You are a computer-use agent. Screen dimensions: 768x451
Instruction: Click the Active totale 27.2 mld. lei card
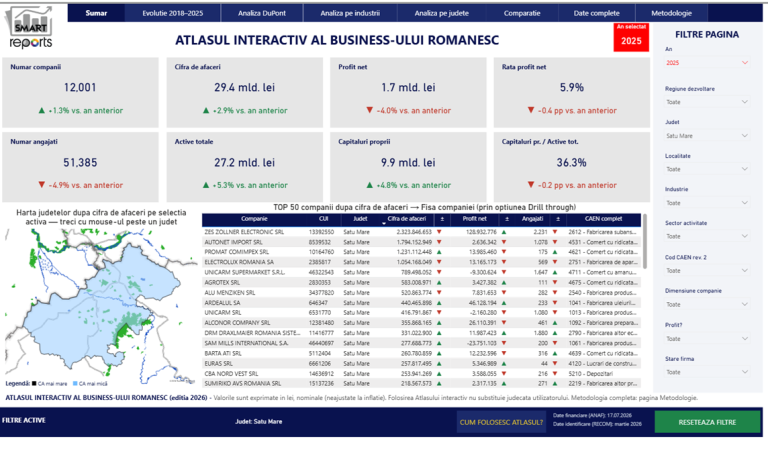point(244,167)
